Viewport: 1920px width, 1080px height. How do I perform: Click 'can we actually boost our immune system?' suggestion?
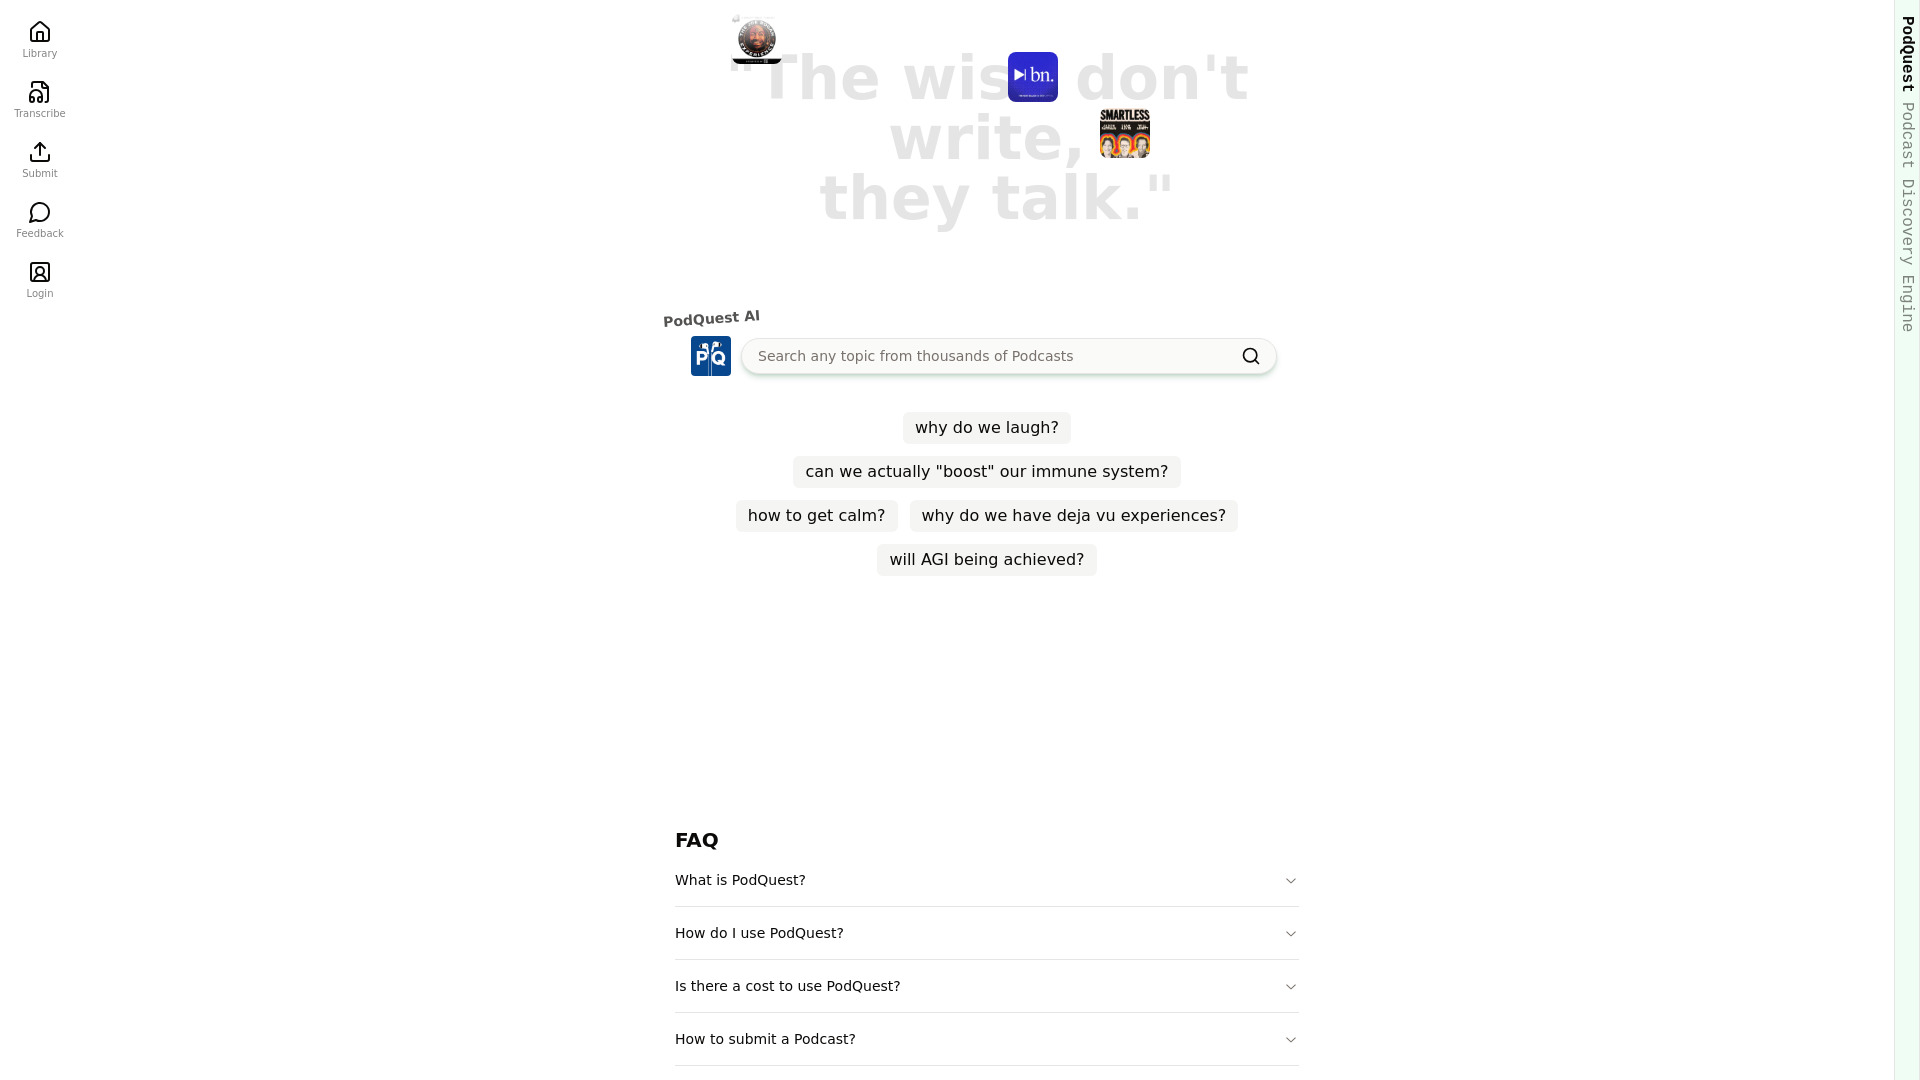[x=986, y=471]
